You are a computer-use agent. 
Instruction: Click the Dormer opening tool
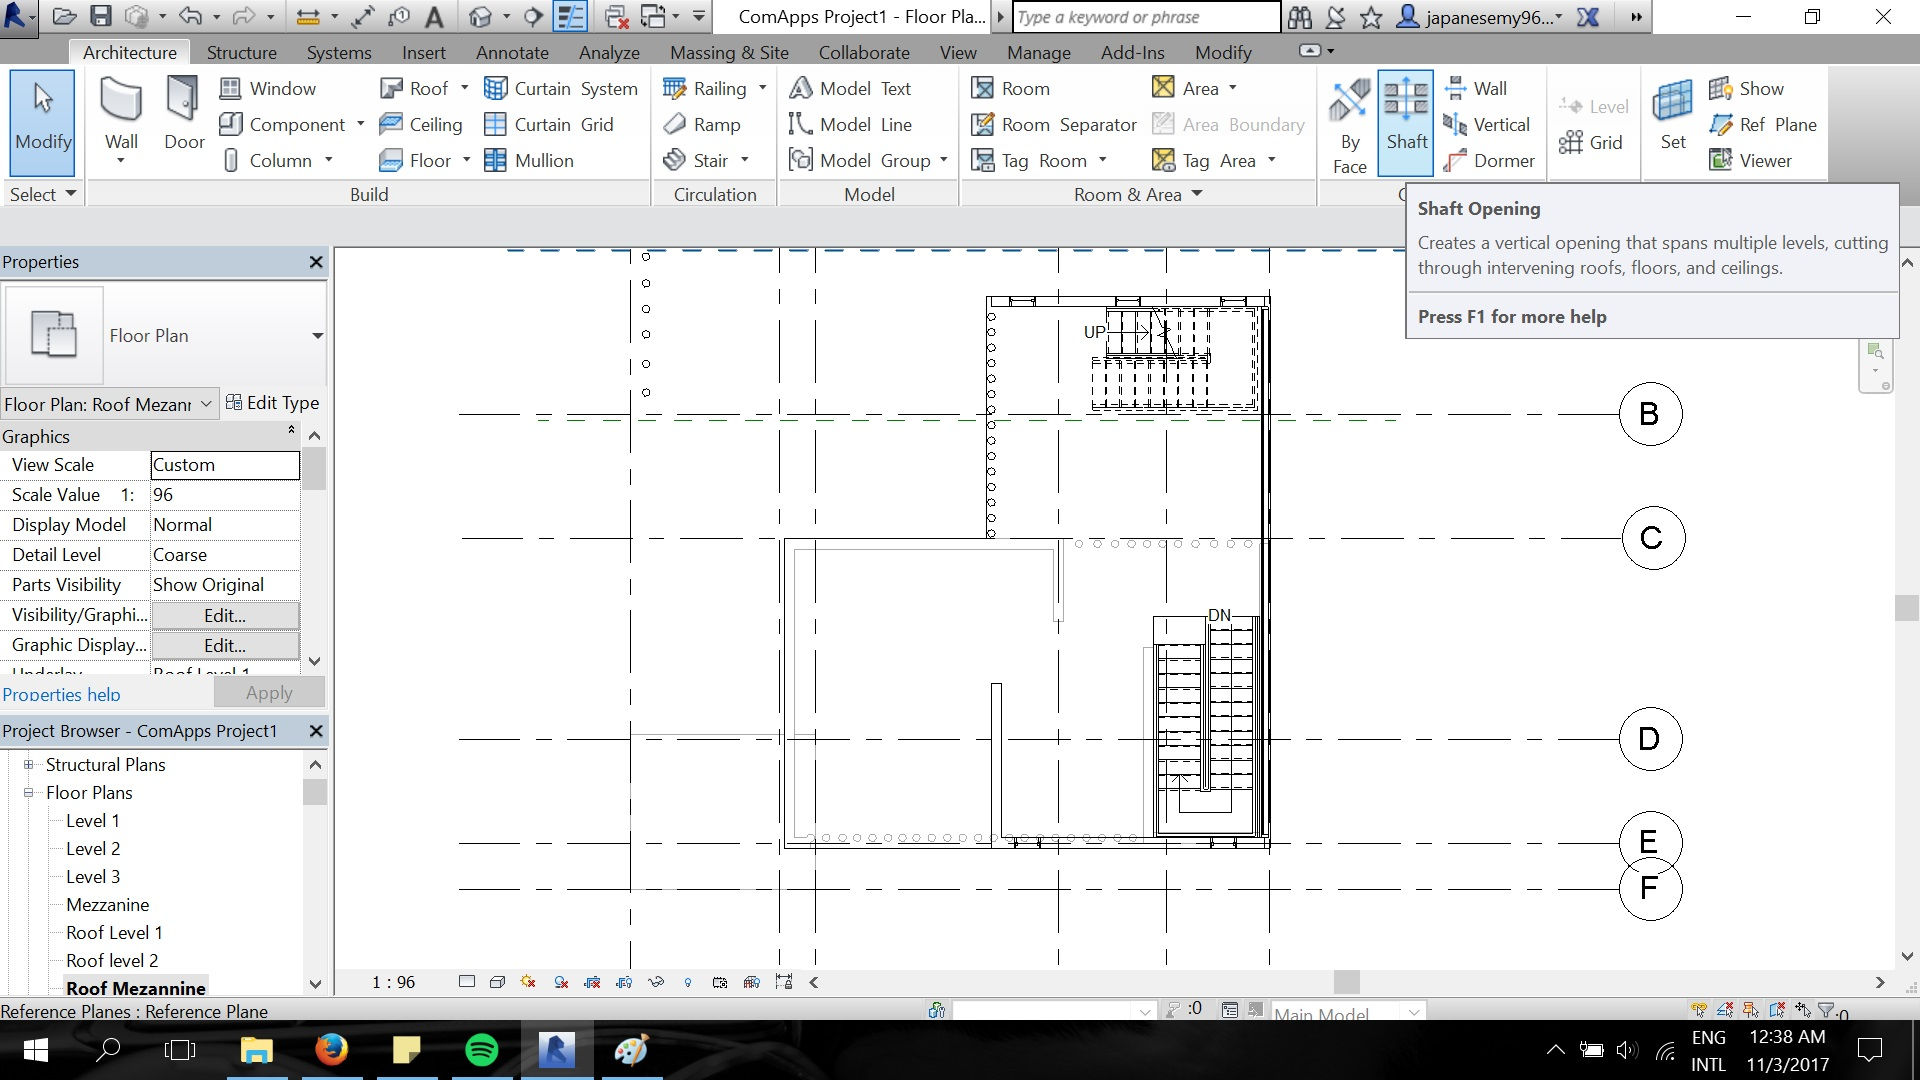[1489, 160]
